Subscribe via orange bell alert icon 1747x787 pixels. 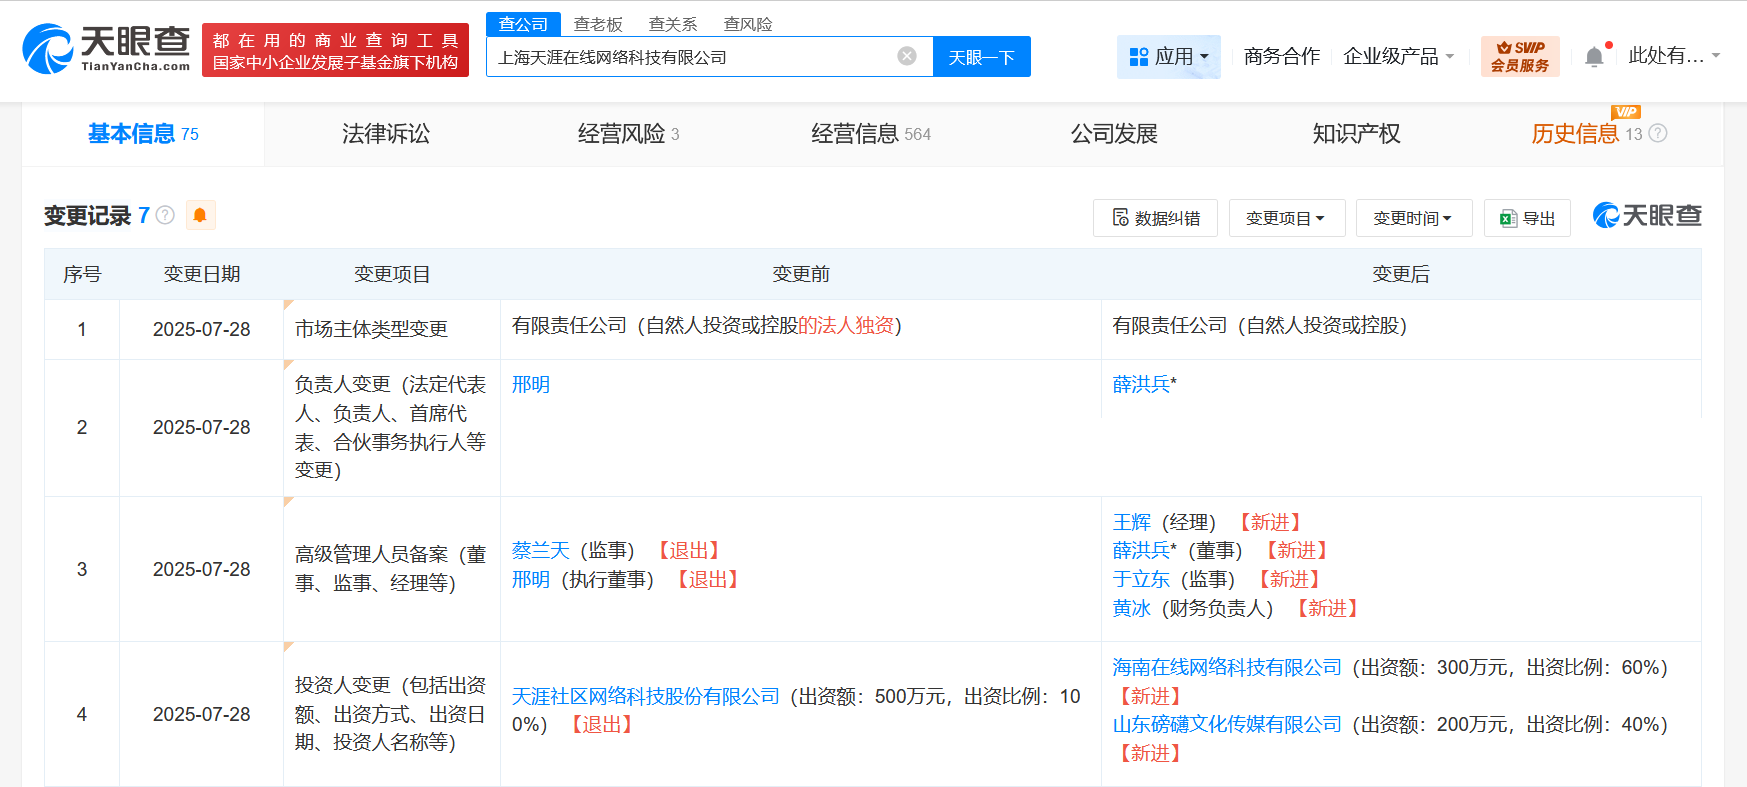pyautogui.click(x=200, y=215)
